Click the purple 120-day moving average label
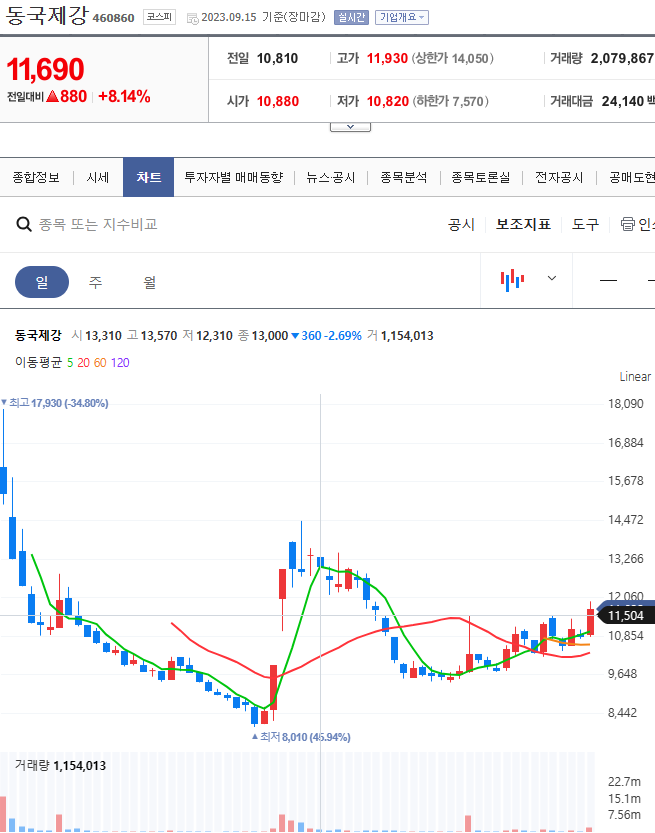 coord(120,363)
